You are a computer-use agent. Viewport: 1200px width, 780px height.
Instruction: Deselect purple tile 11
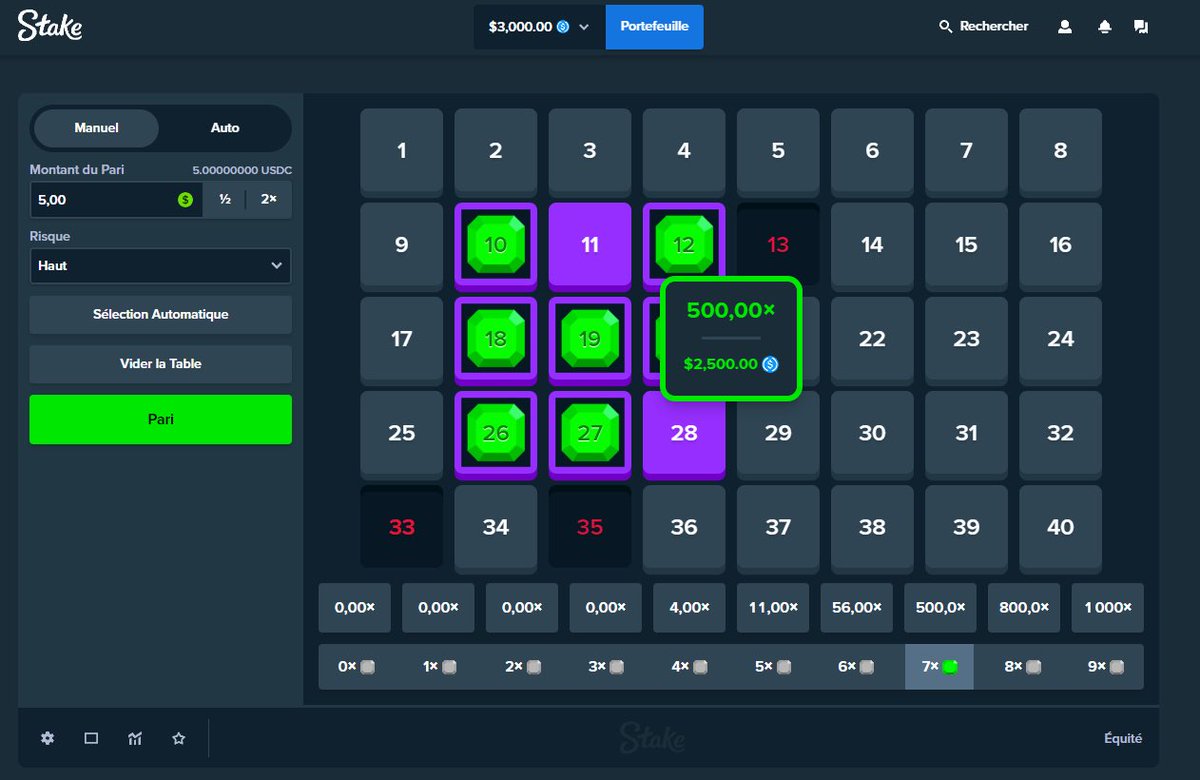[x=590, y=244]
